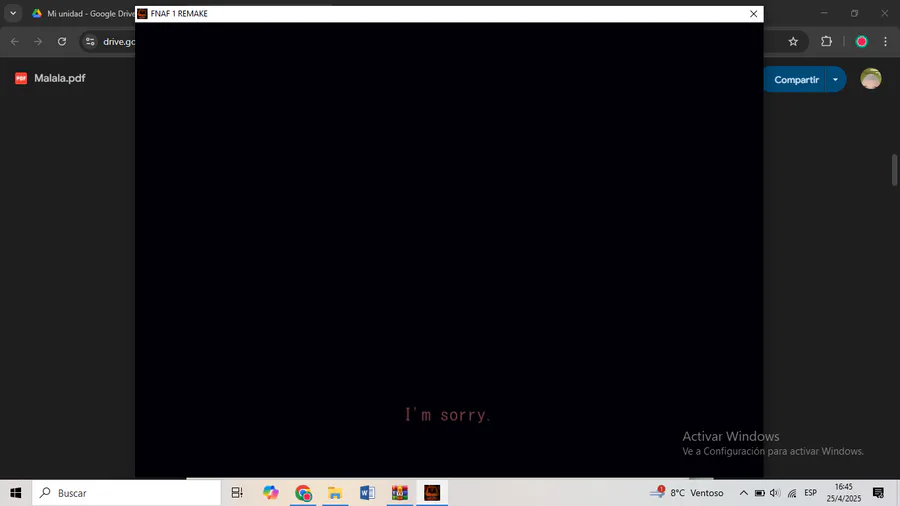The height and width of the screenshot is (506, 900).
Task: Open Chrome three-dot menu
Action: (886, 41)
